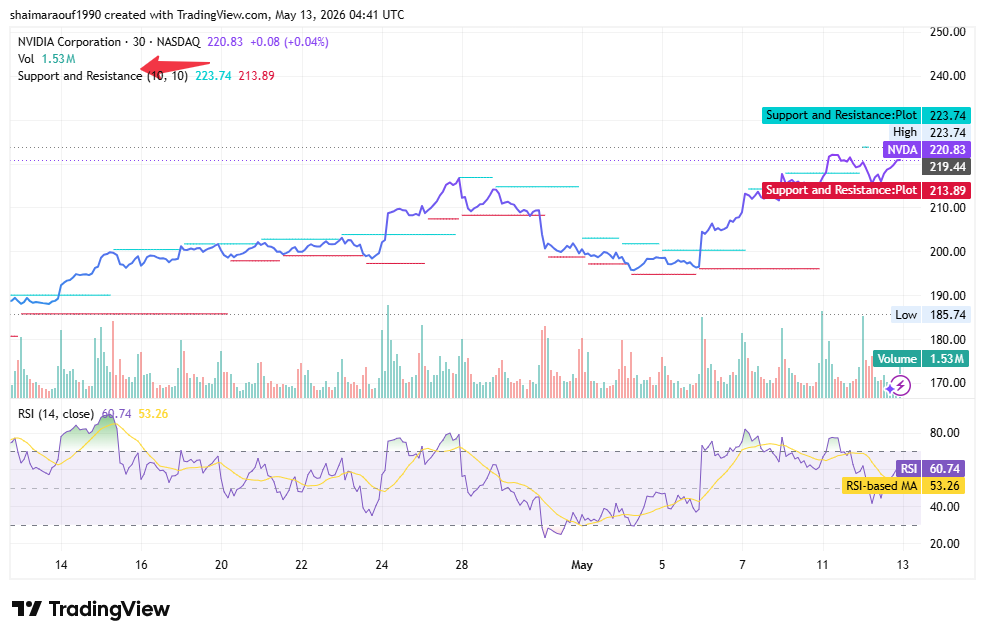This screenshot has width=985, height=639.
Task: Click the May label on time axis
Action: (x=582, y=565)
